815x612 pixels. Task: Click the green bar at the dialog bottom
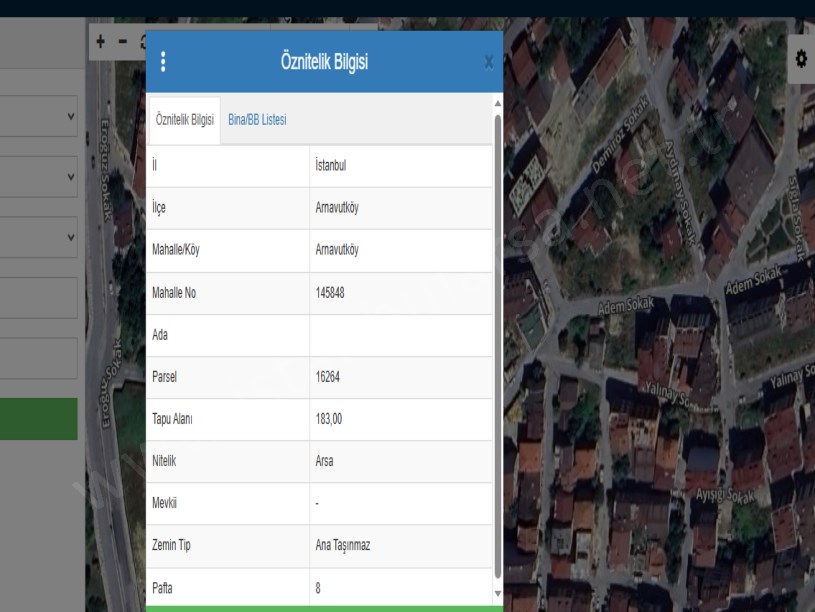(324, 608)
